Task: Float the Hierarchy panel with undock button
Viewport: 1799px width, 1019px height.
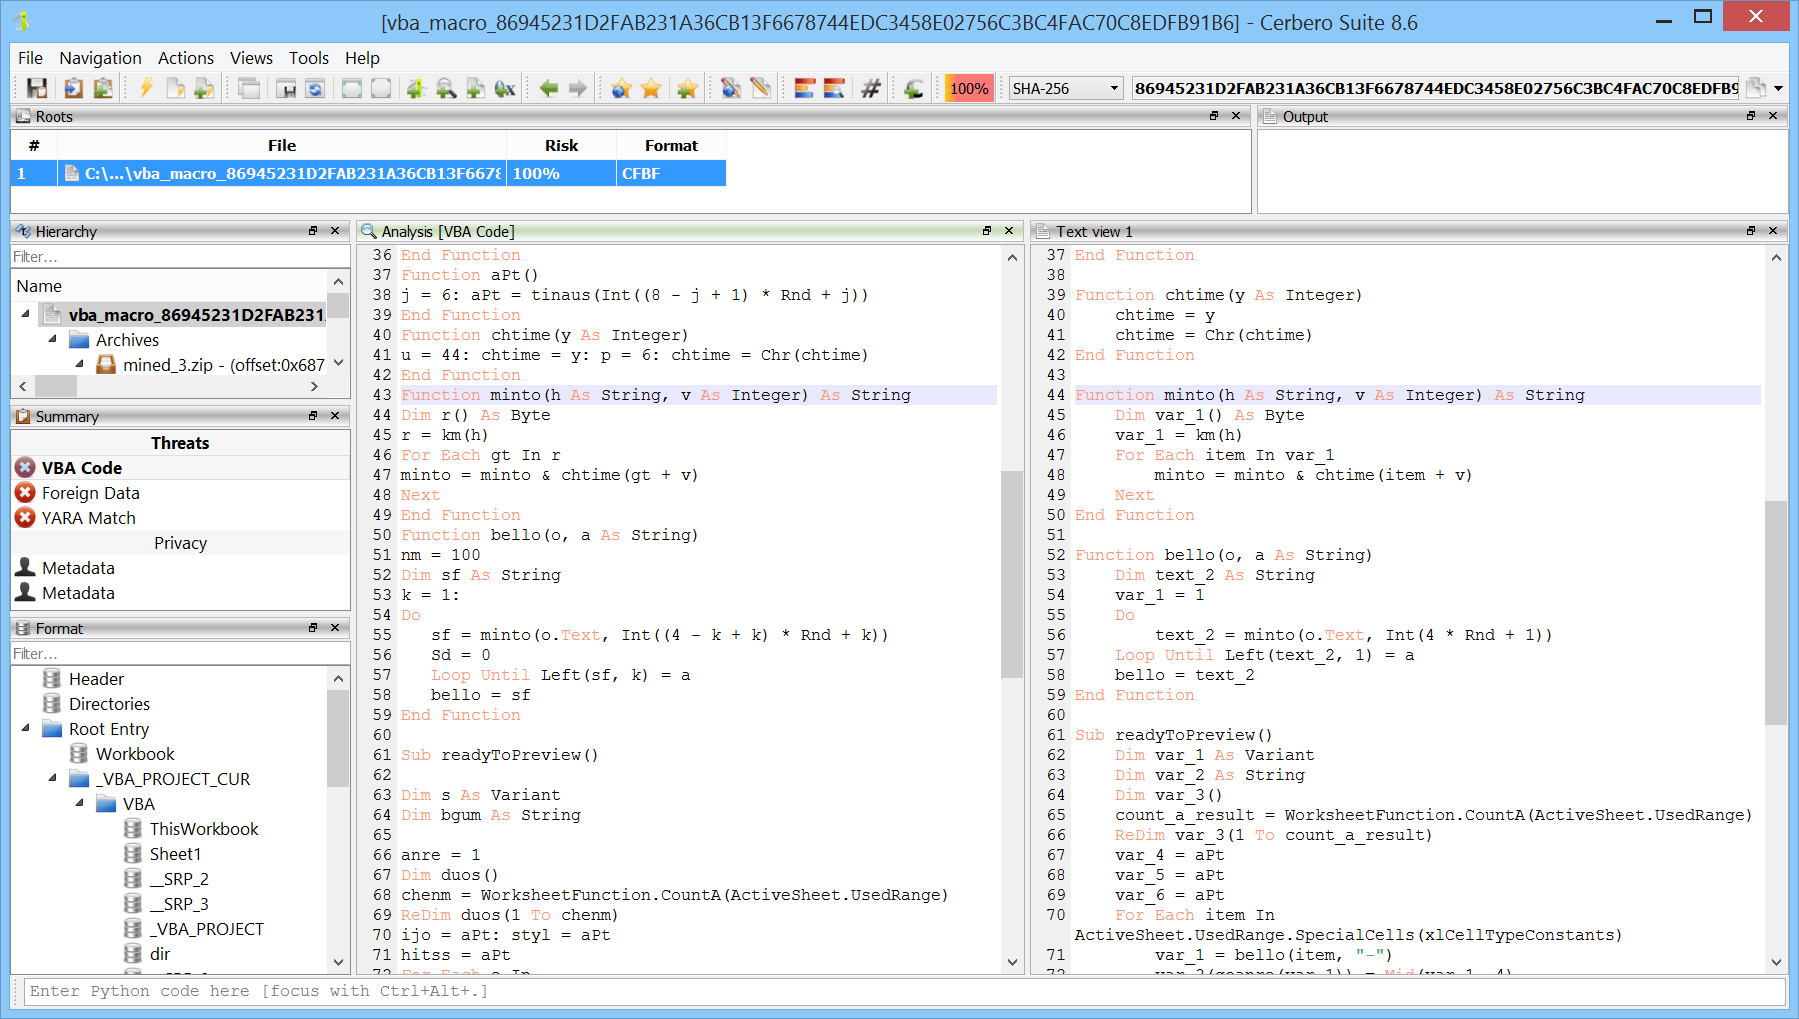Action: (x=313, y=231)
